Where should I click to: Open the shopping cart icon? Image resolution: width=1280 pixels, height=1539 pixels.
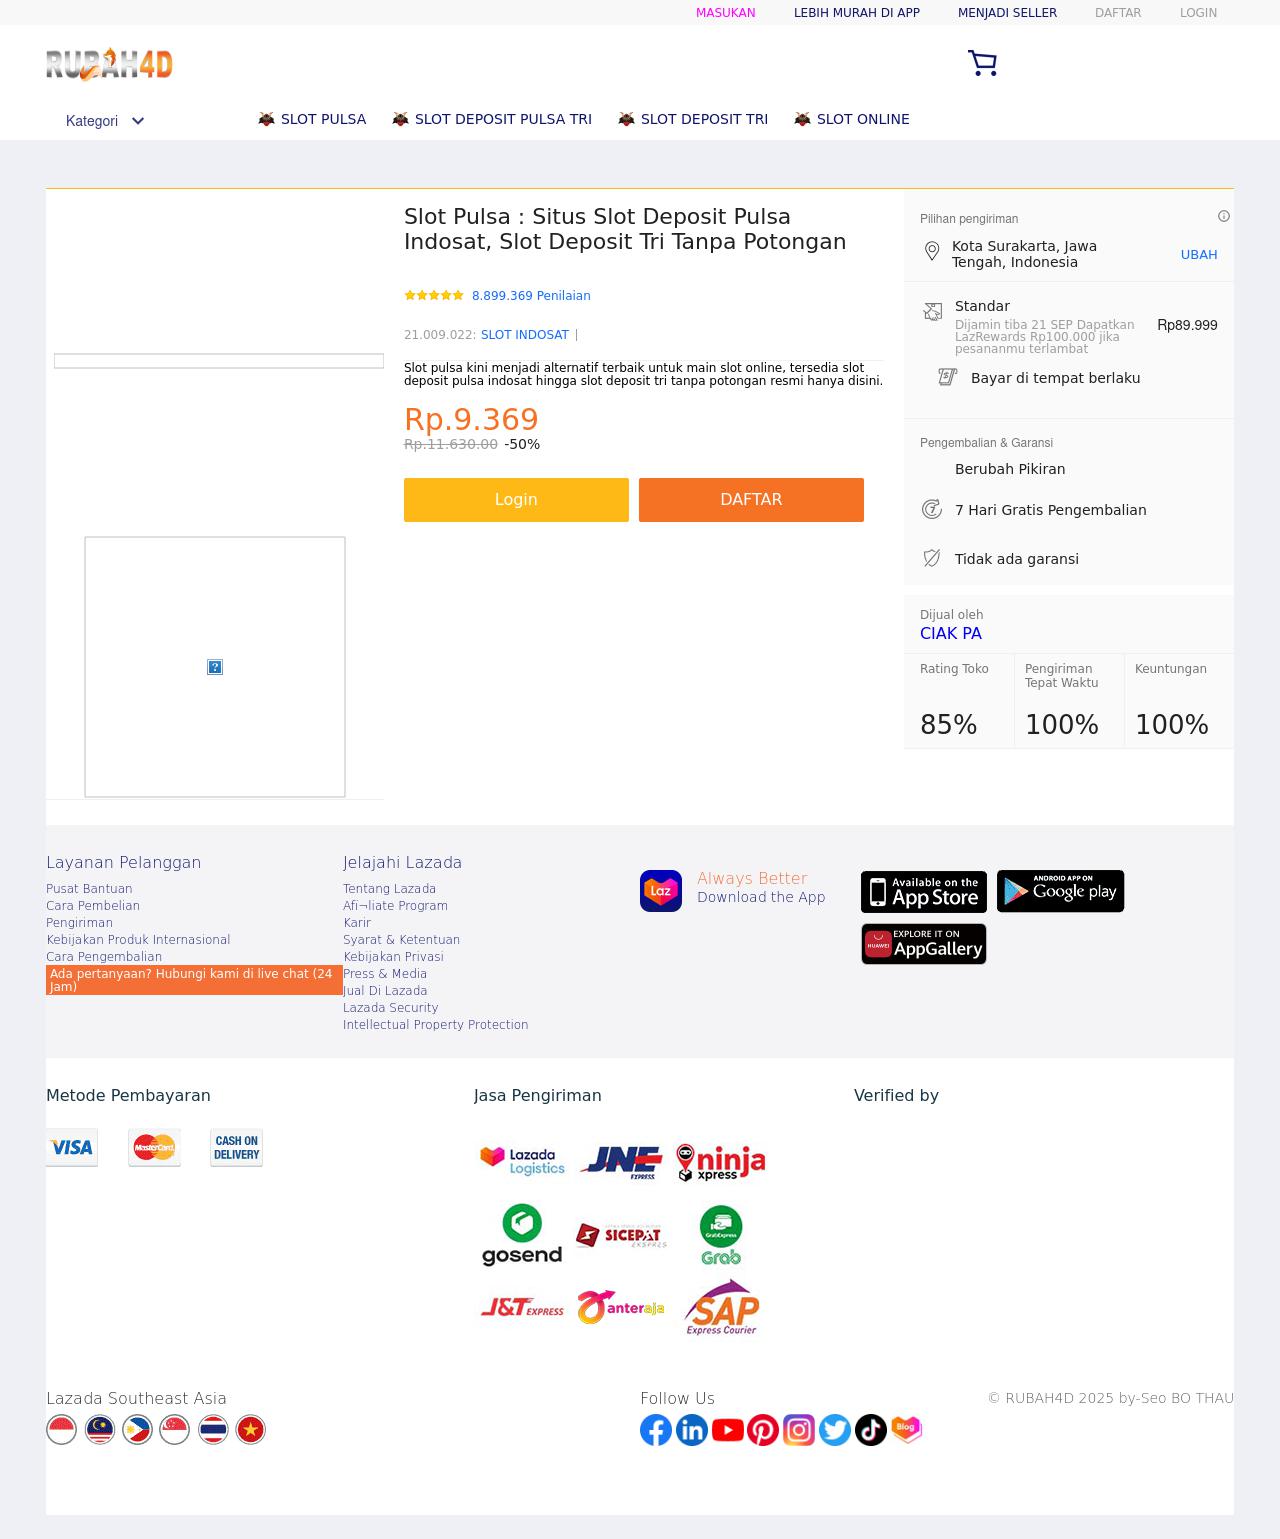point(982,63)
